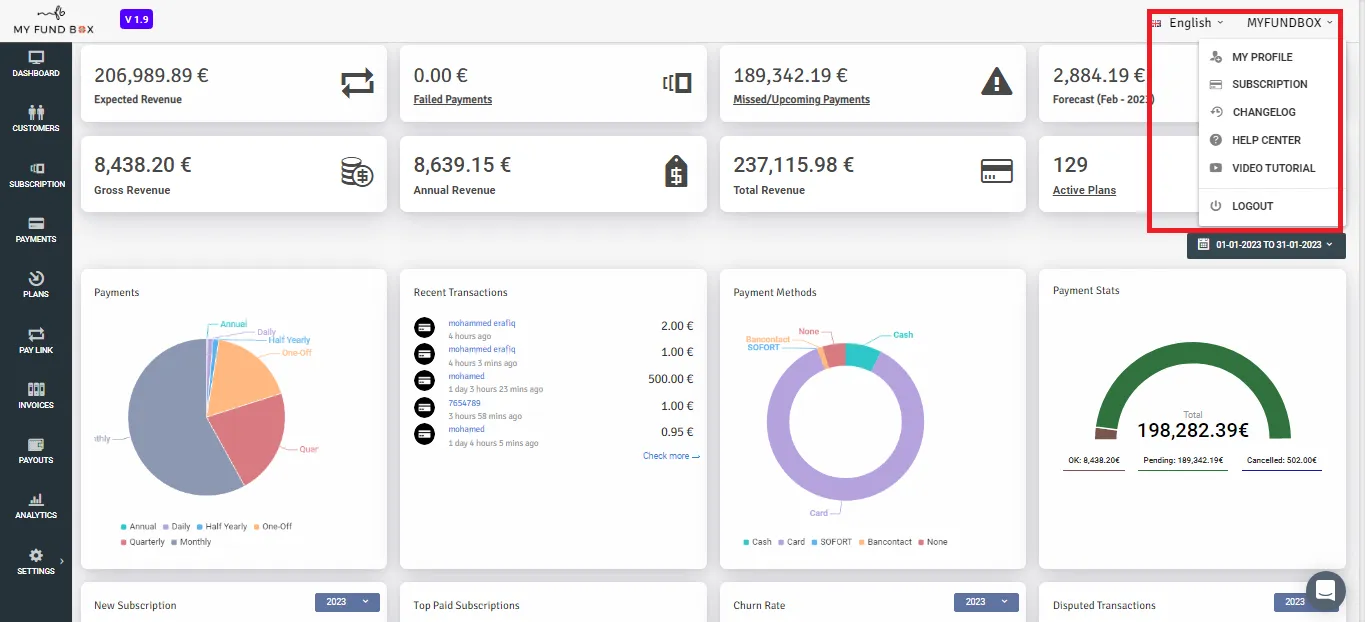Viewport: 1365px width, 622px height.
Task: Toggle Annual series in Payments legend
Action: pyautogui.click(x=139, y=527)
